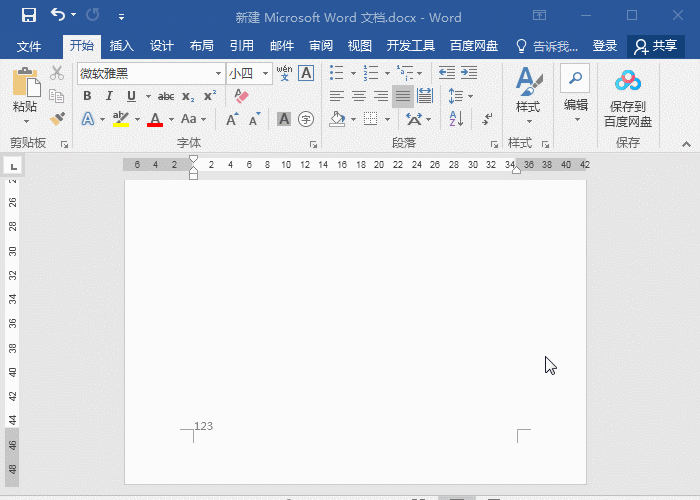Click the 共享 share button
Viewport: 700px width, 500px height.
point(656,46)
